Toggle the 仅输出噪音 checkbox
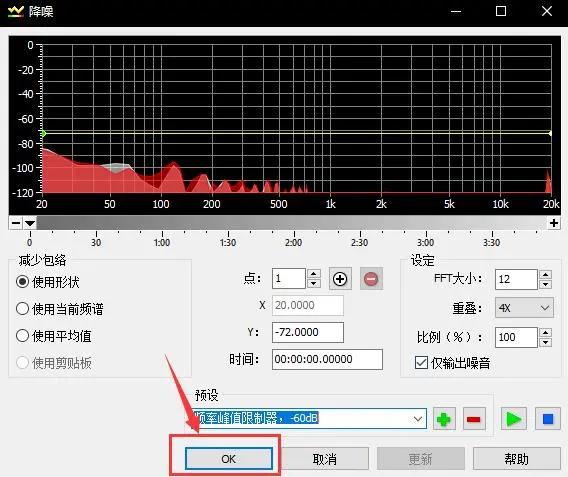This screenshot has width=568, height=477. pos(421,363)
